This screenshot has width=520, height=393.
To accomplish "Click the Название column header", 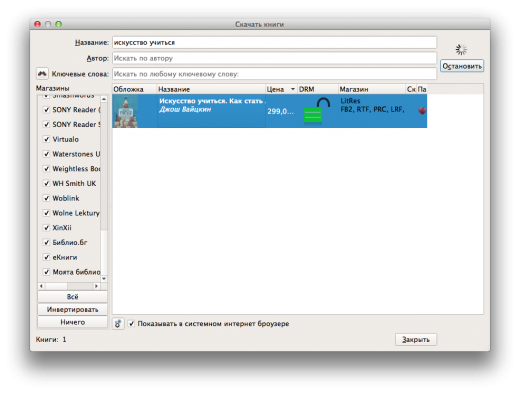I will click(x=211, y=89).
